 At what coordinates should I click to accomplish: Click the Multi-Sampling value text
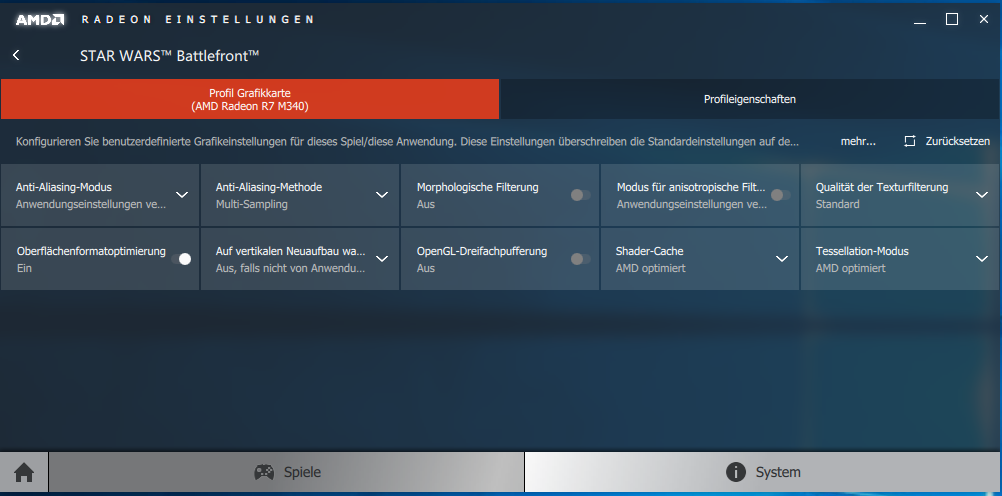point(252,205)
